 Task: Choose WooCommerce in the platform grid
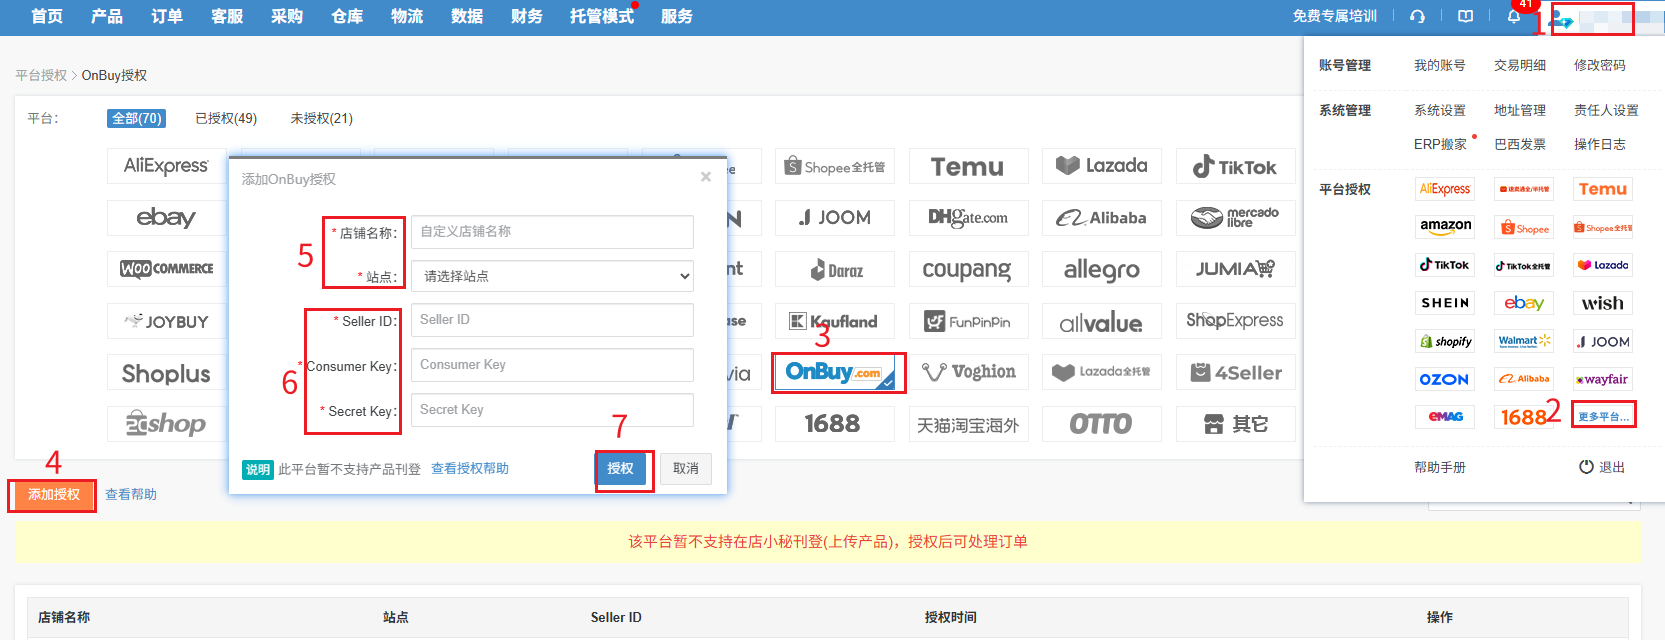coord(167,269)
